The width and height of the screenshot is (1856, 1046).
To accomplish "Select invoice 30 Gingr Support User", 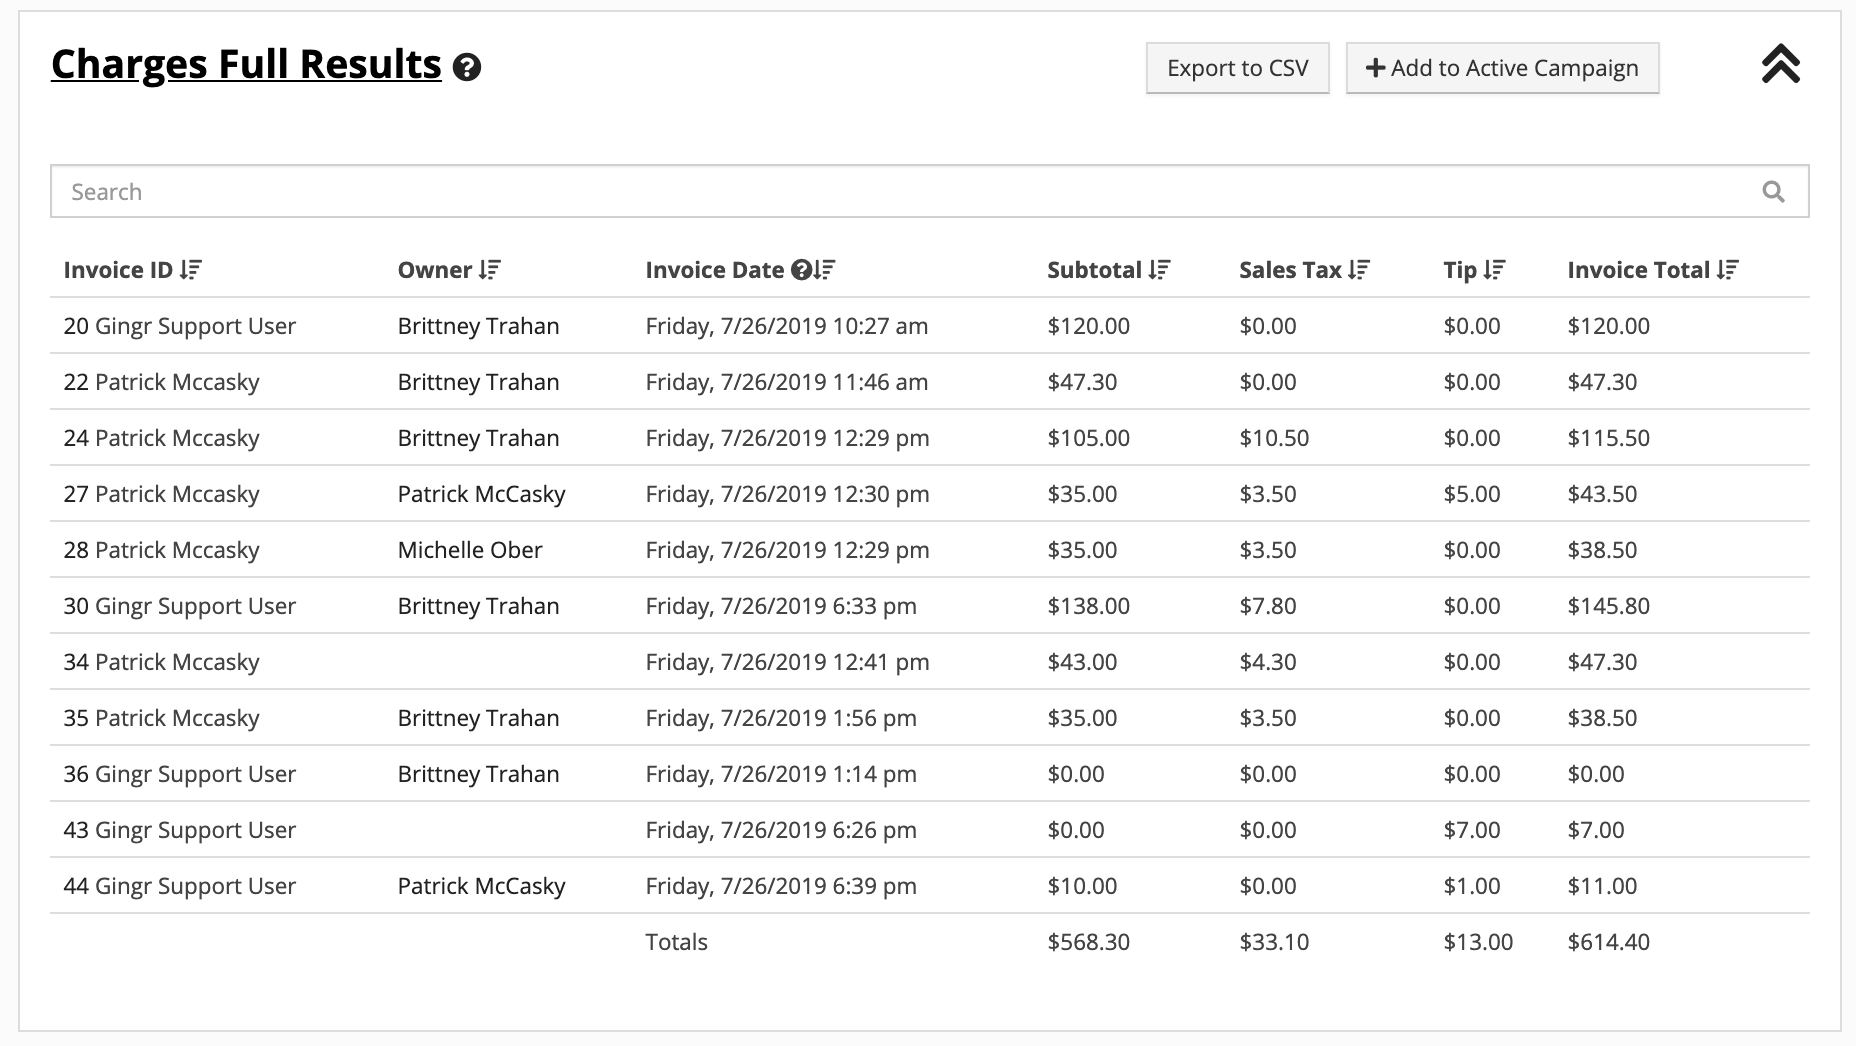I will click(x=180, y=606).
